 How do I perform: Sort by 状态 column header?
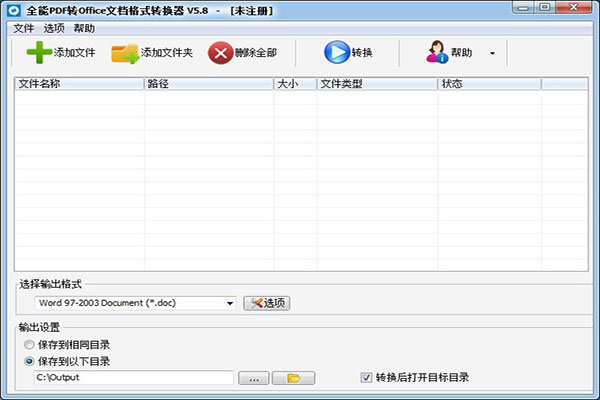point(489,84)
